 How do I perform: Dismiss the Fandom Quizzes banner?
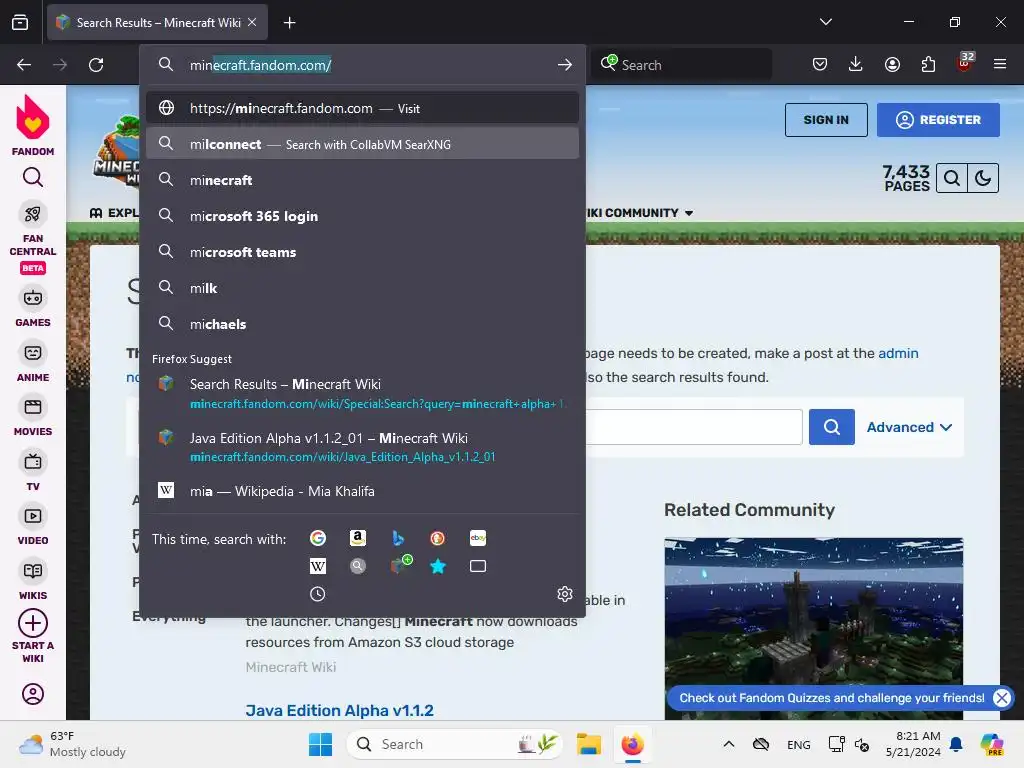[1002, 697]
